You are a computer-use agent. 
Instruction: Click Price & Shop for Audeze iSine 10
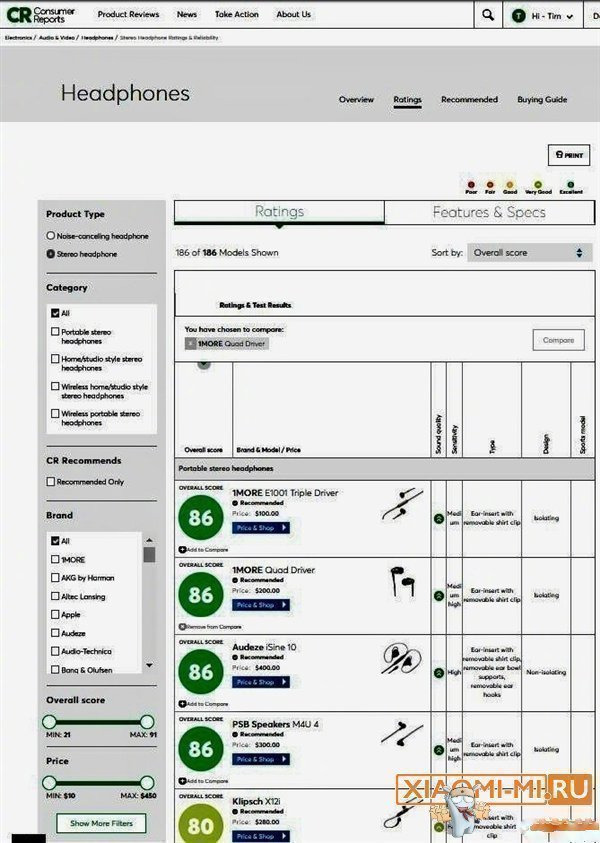tap(261, 682)
